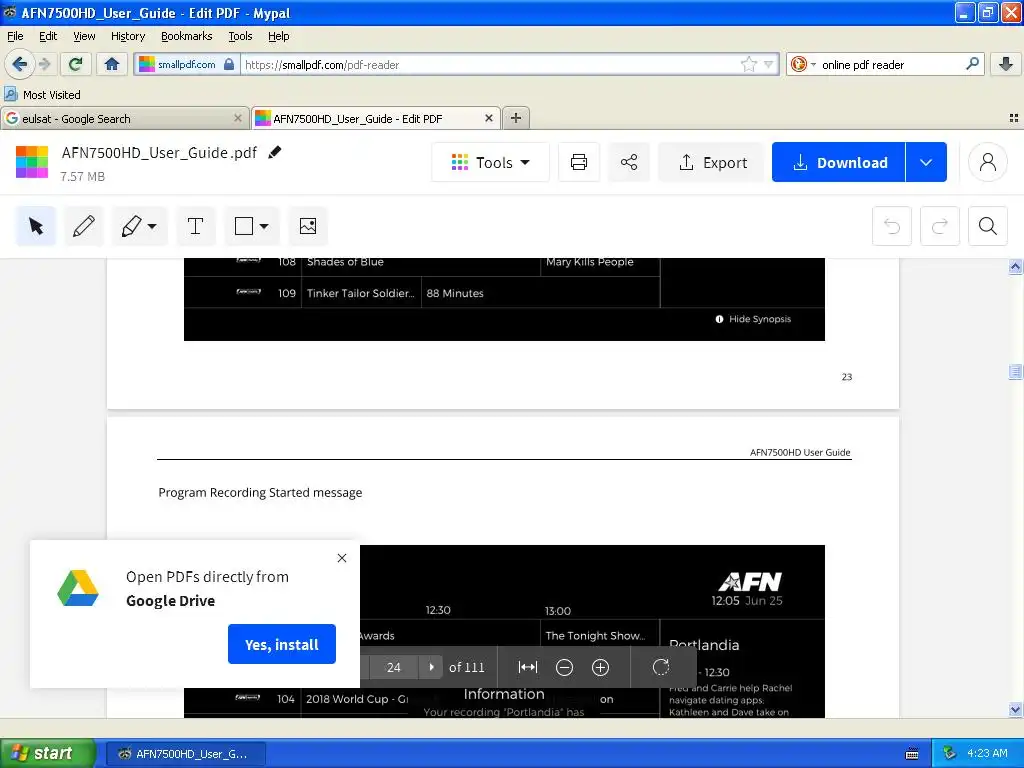Reload the current page
Image resolution: width=1024 pixels, height=768 pixels.
click(76, 64)
